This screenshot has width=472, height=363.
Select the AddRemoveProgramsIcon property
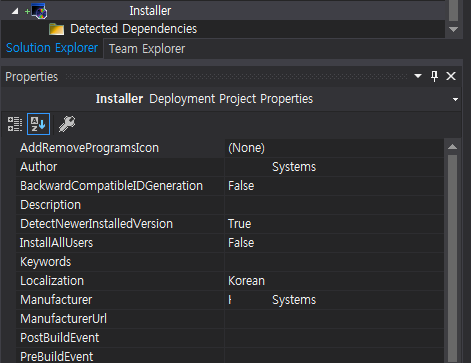coord(120,148)
